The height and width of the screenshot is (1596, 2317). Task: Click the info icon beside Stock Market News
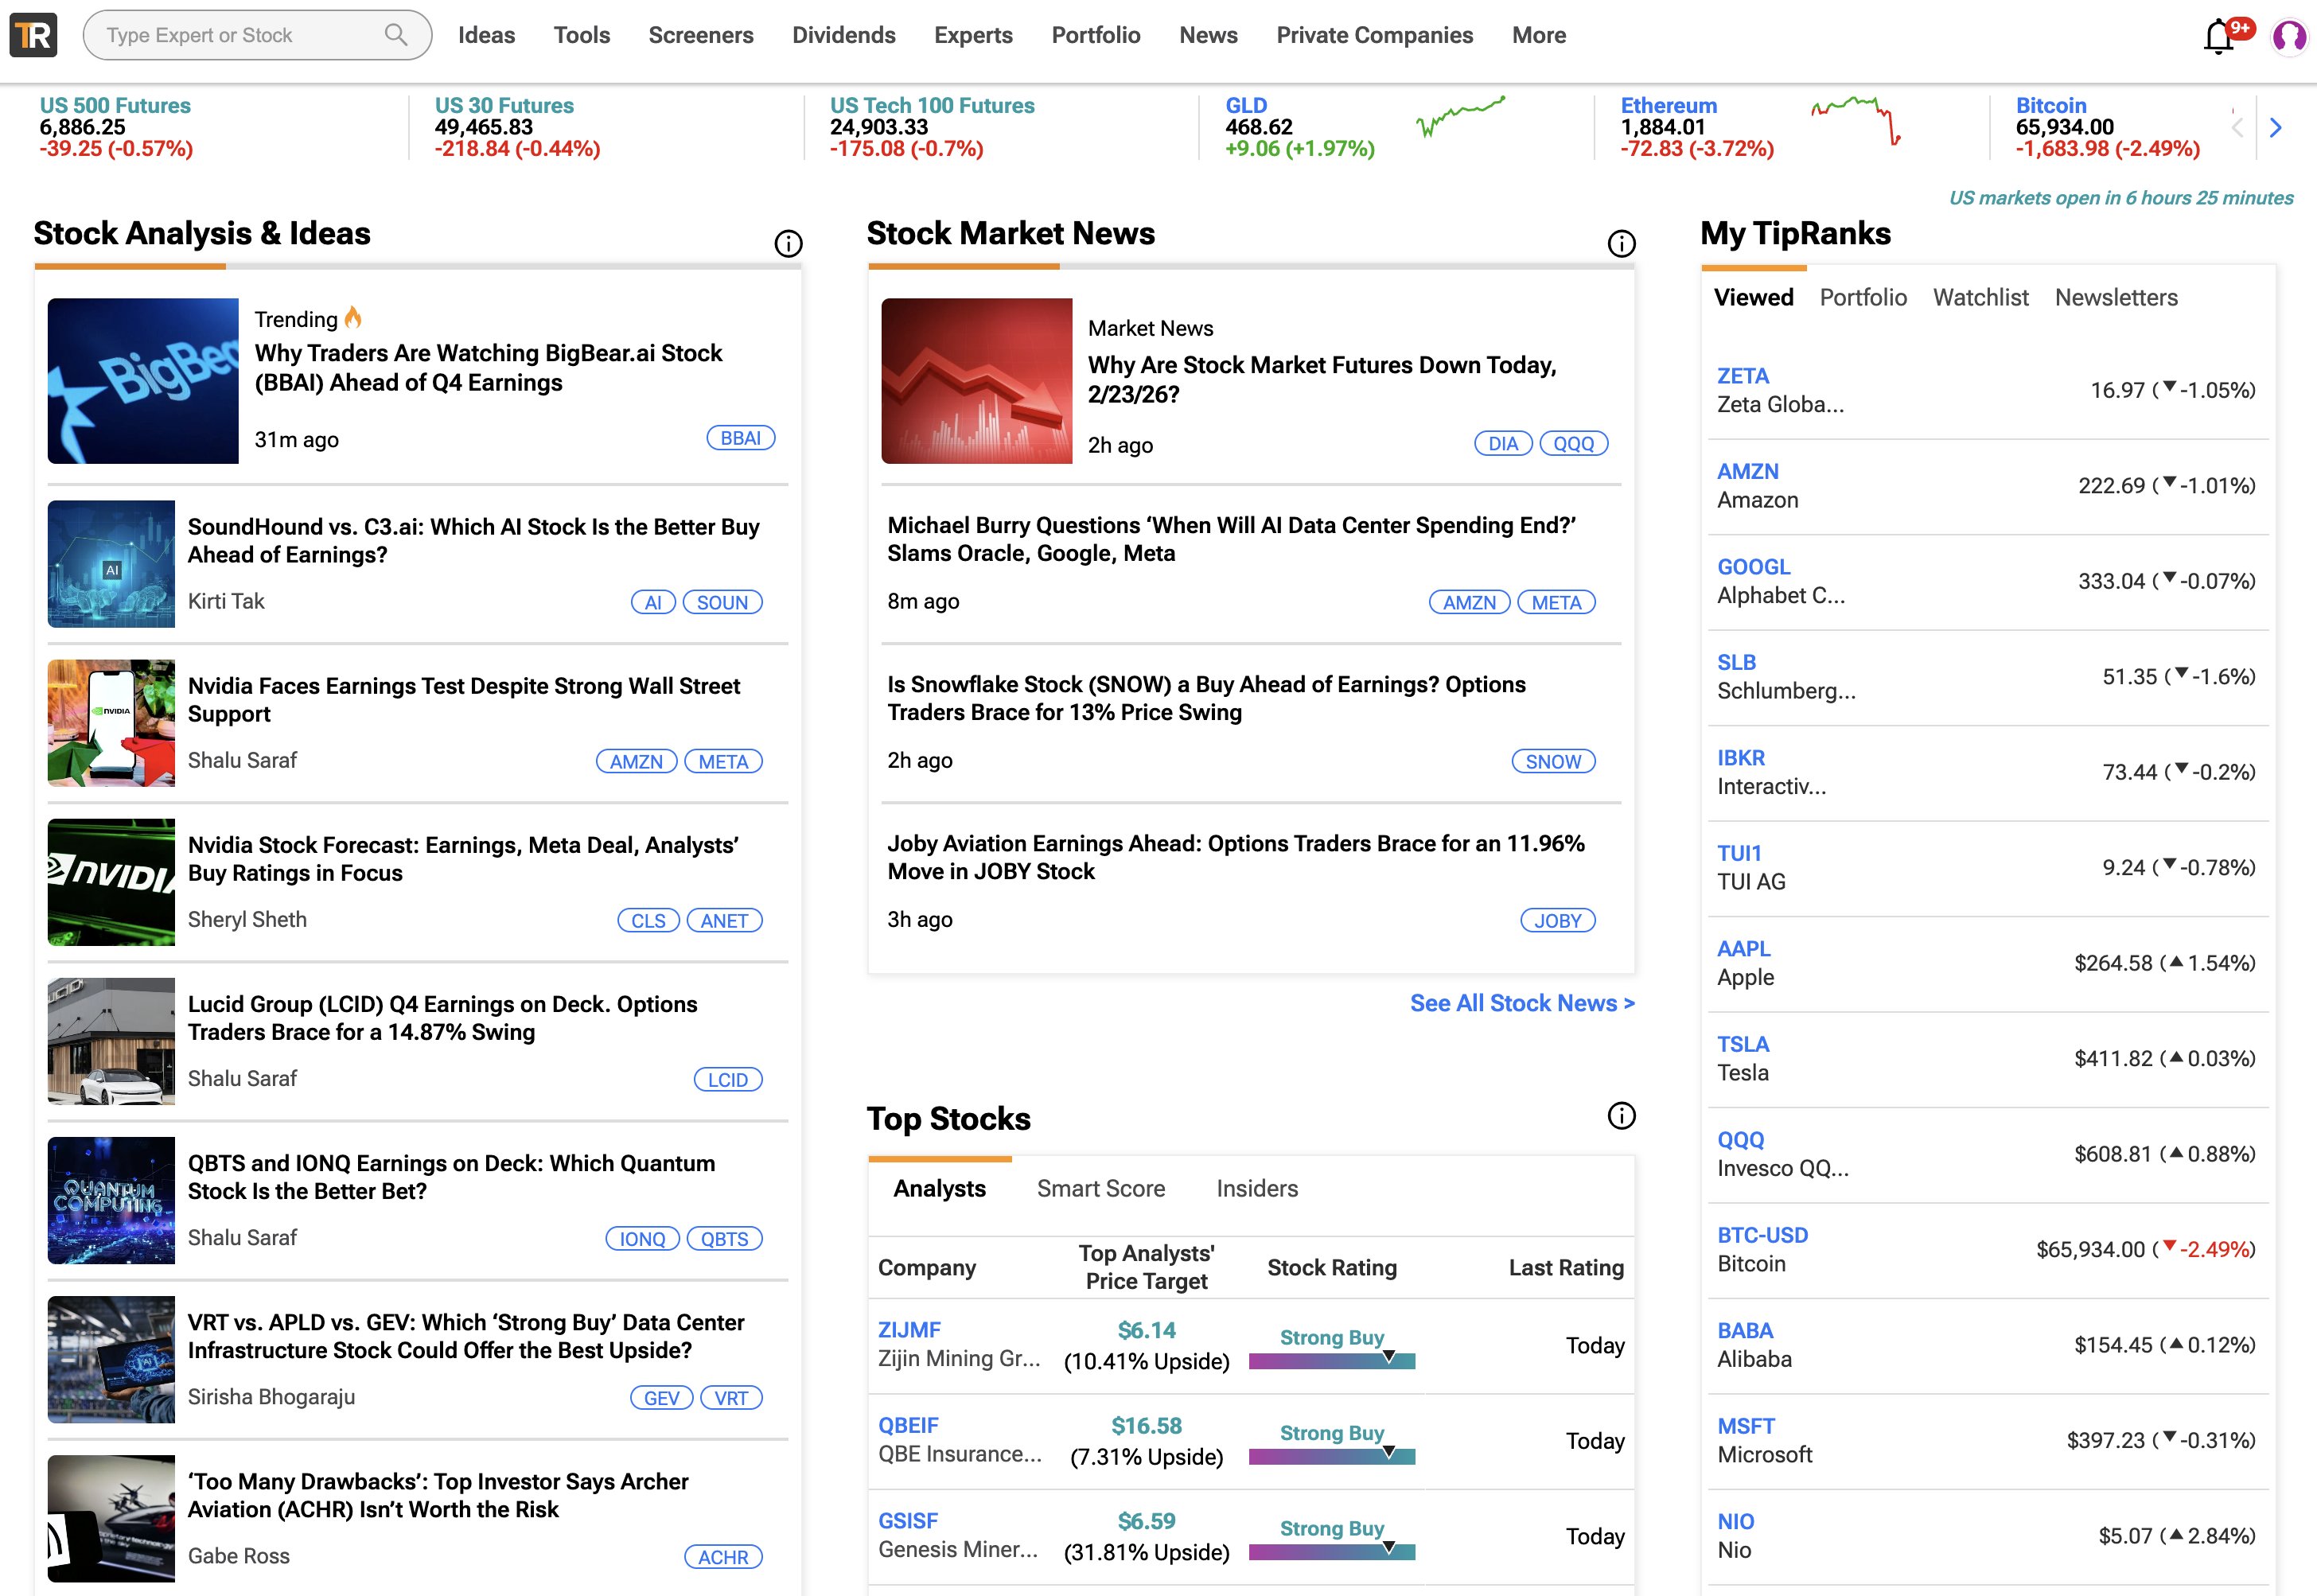point(1622,241)
